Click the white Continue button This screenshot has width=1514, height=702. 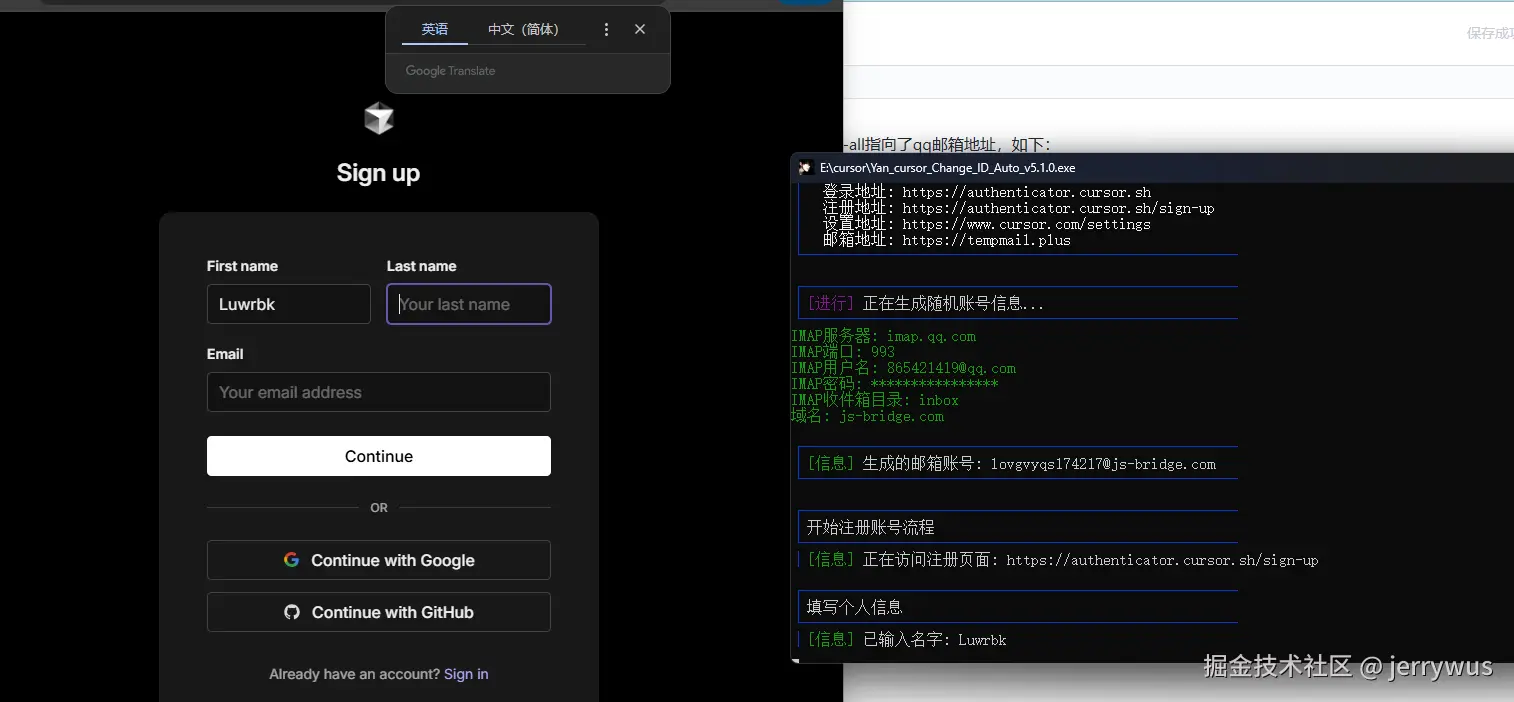pyautogui.click(x=379, y=456)
